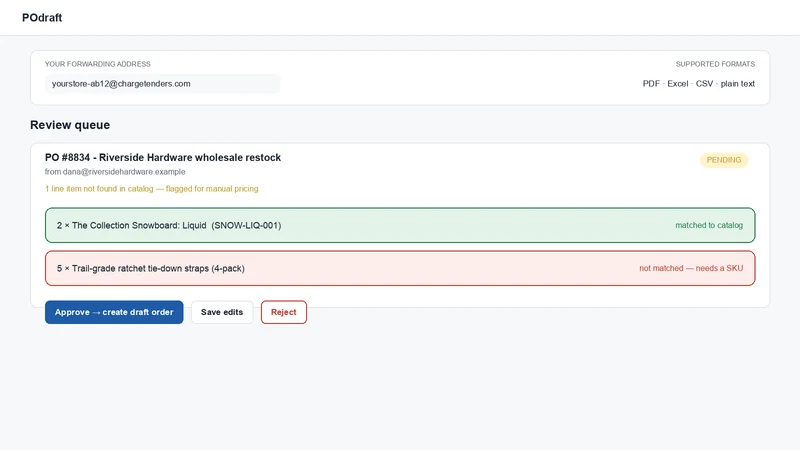800x450 pixels.
Task: Click the Save edits button
Action: click(x=222, y=312)
